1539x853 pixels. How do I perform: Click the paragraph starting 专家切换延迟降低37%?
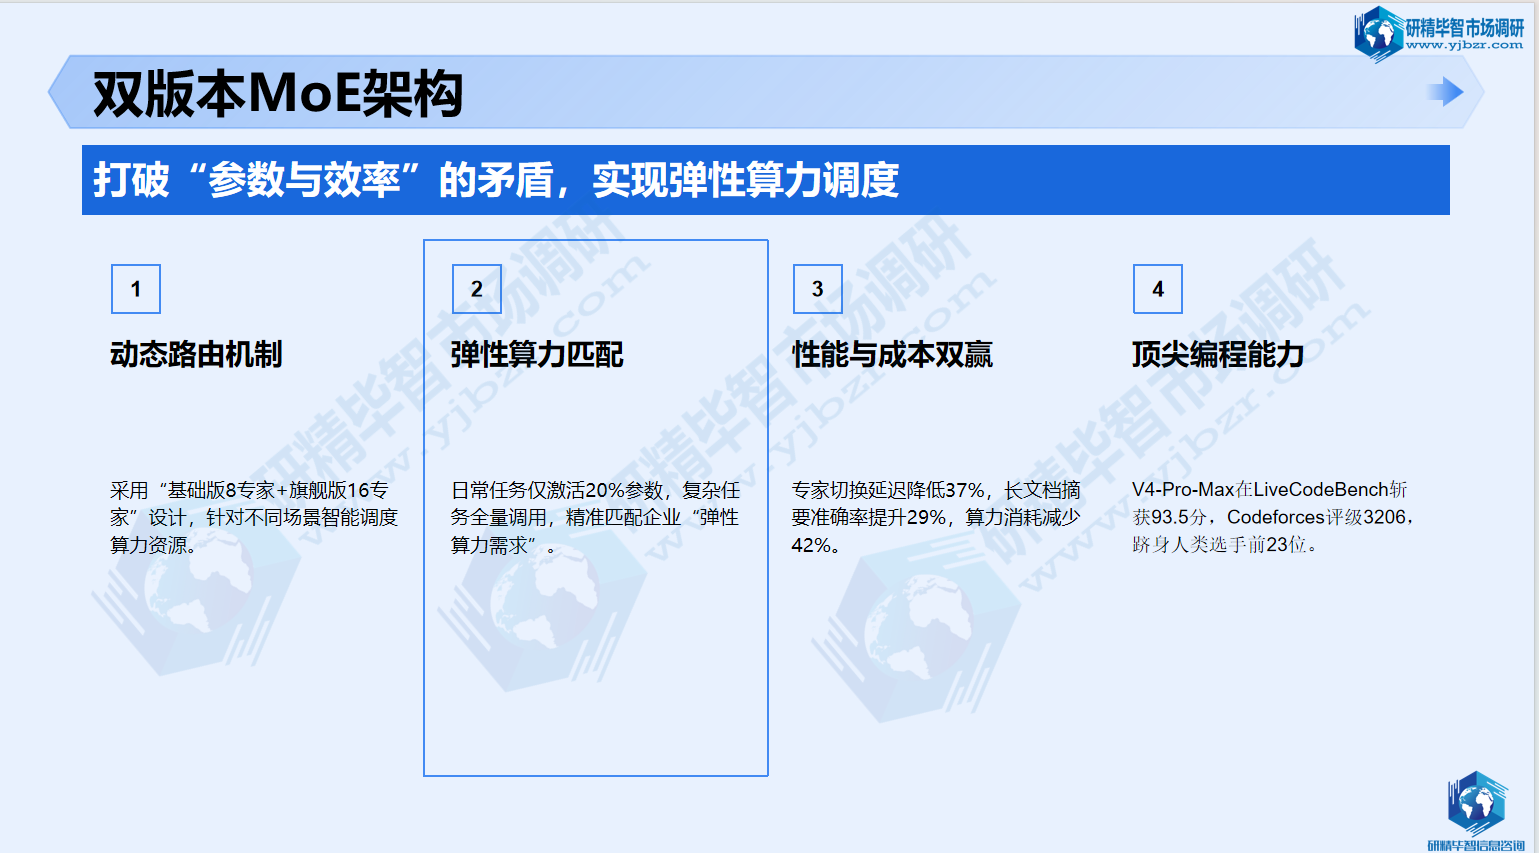[x=936, y=517]
